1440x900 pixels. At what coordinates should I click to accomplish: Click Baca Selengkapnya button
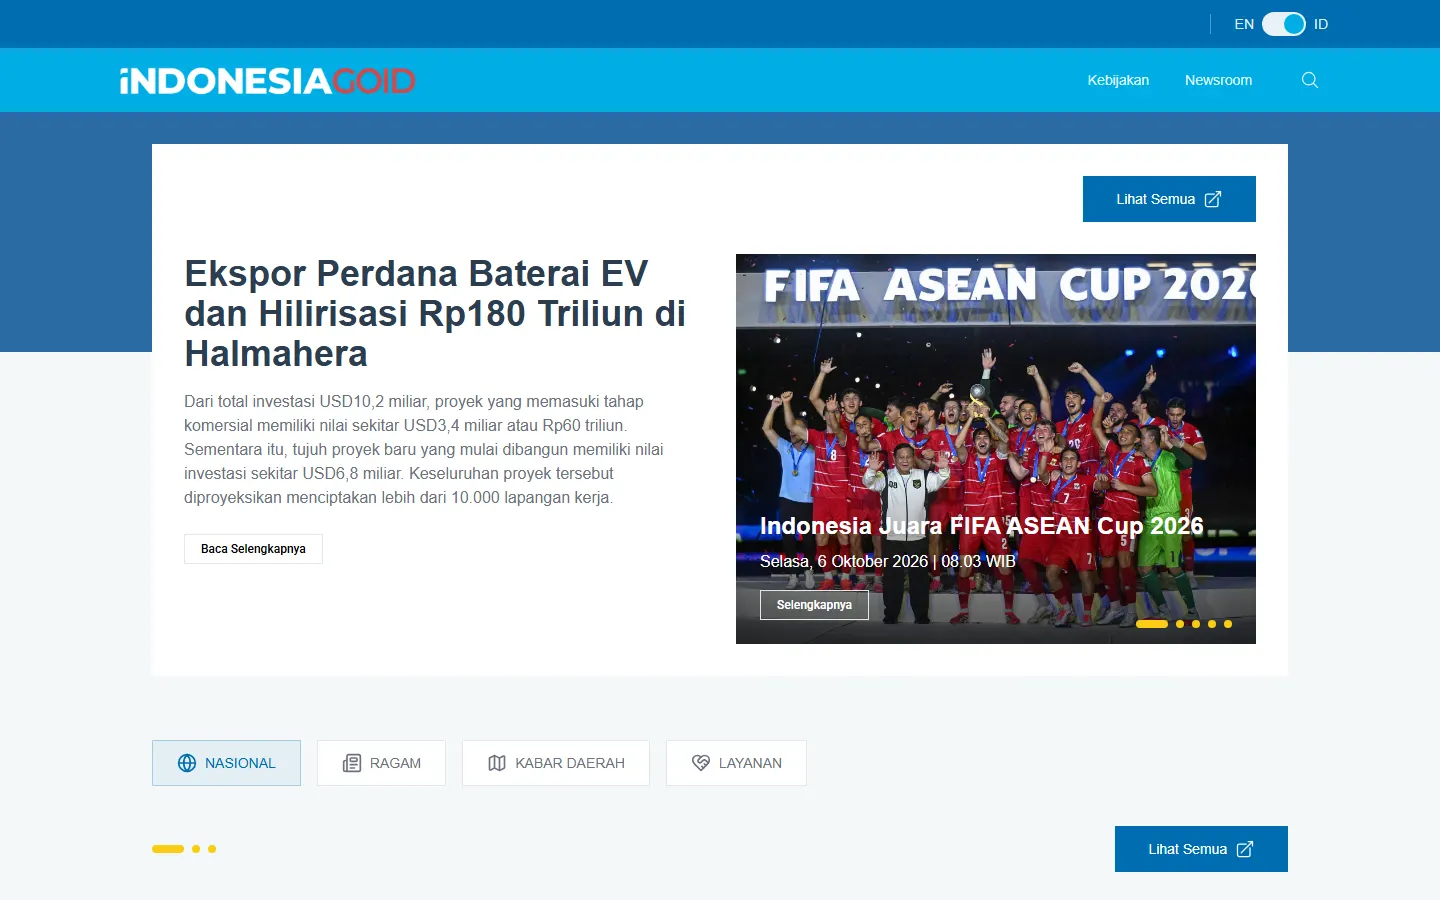pyautogui.click(x=253, y=549)
